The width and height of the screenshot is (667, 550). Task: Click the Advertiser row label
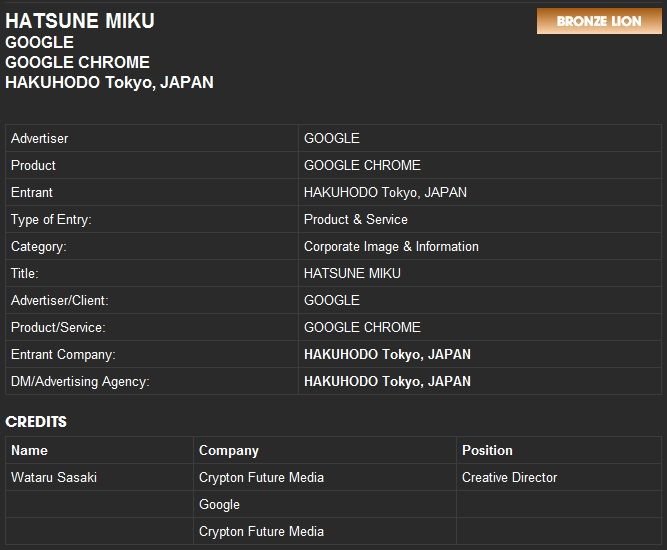(x=40, y=138)
